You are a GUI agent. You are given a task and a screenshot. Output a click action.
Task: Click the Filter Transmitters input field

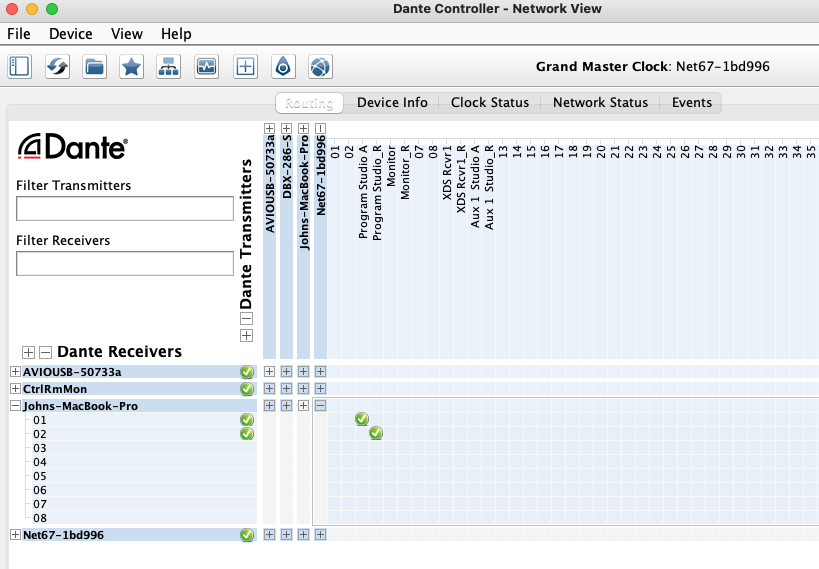125,209
